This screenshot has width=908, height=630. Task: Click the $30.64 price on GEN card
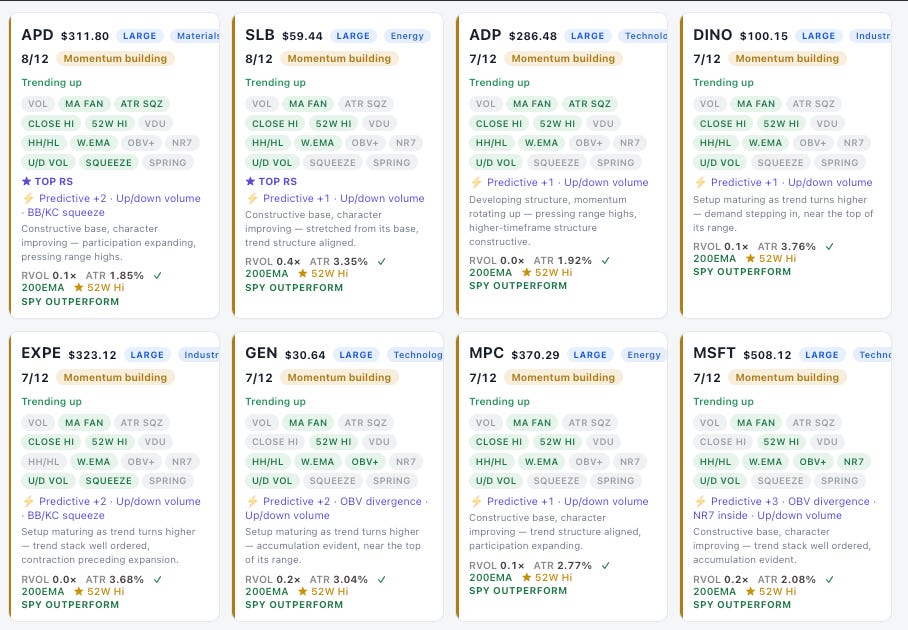305,355
